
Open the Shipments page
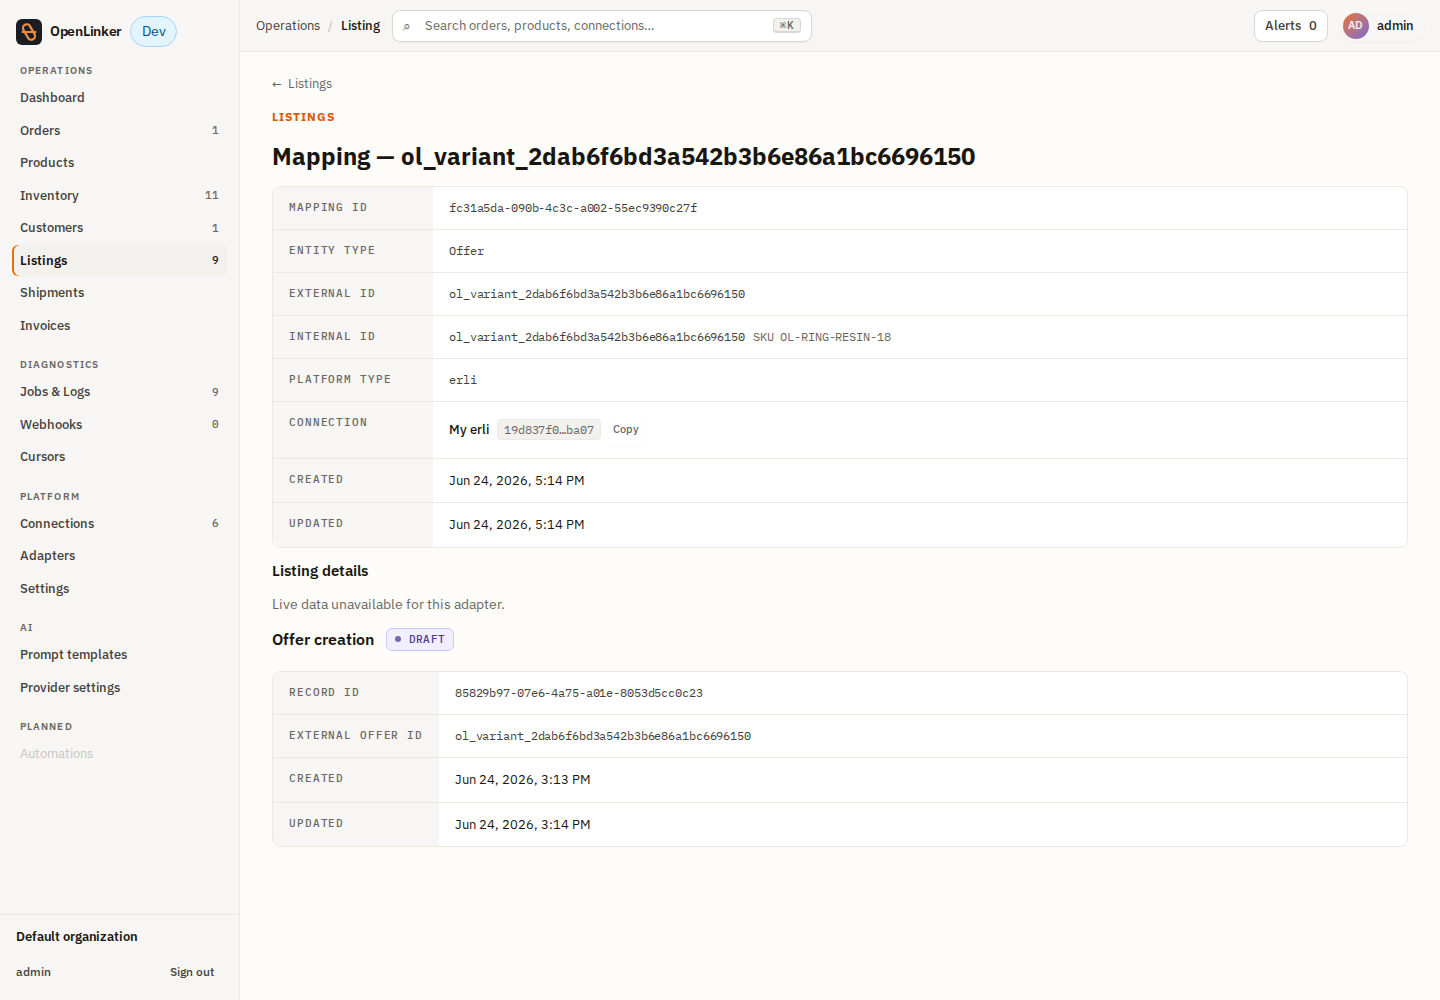[119, 293]
